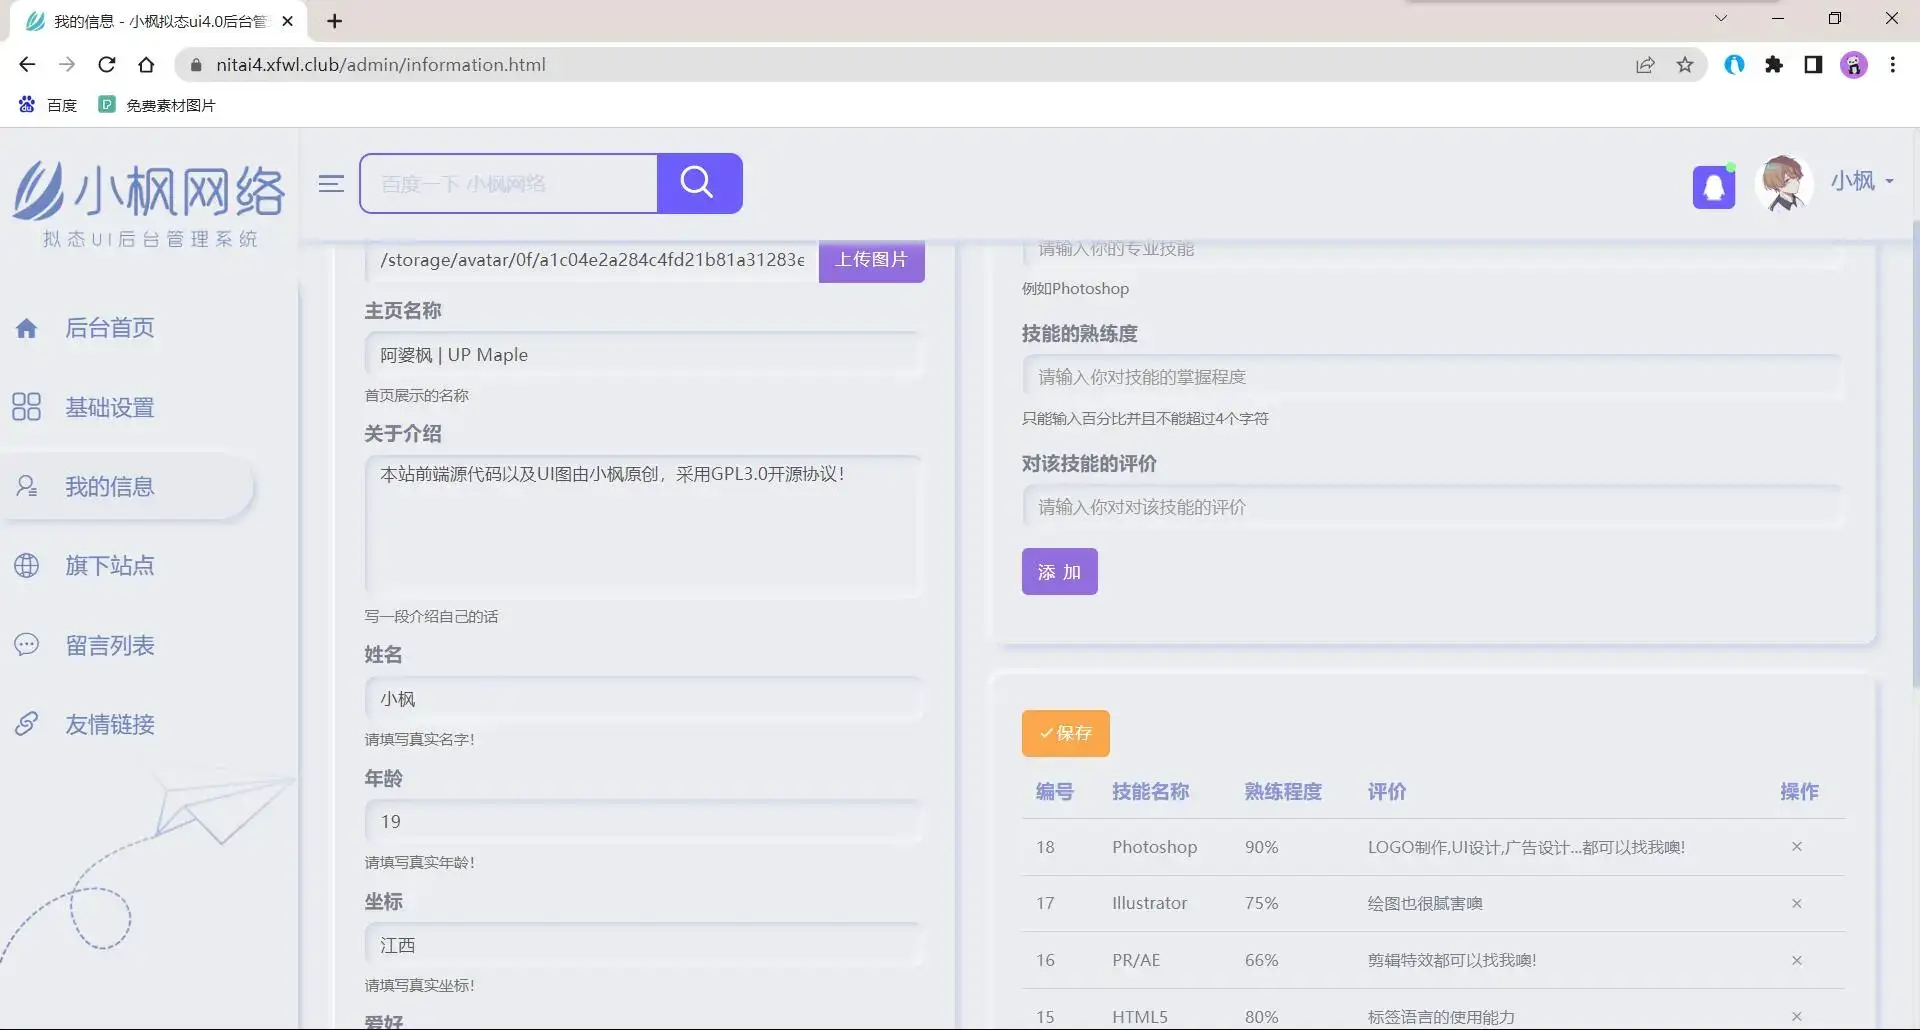The width and height of the screenshot is (1920, 1030).
Task: Open the 百度 bookmark link
Action: click(x=48, y=104)
